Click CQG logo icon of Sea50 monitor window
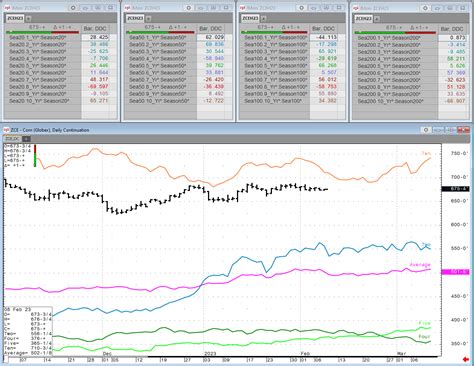 127,8
